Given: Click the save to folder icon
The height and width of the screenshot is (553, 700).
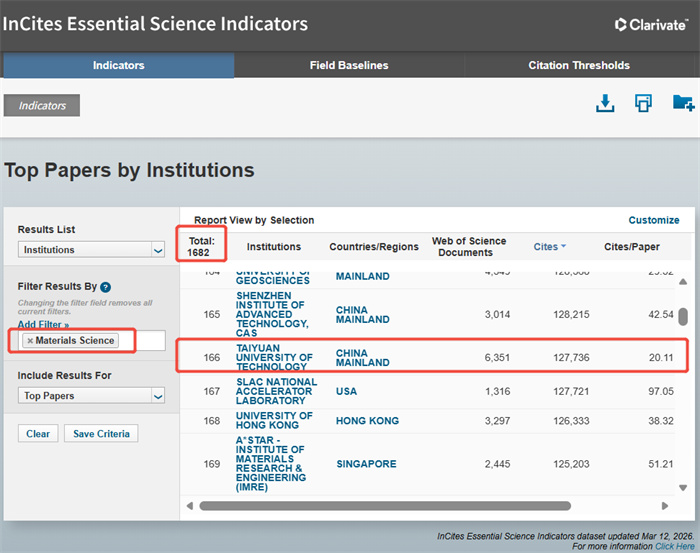Looking at the screenshot, I should click(683, 103).
